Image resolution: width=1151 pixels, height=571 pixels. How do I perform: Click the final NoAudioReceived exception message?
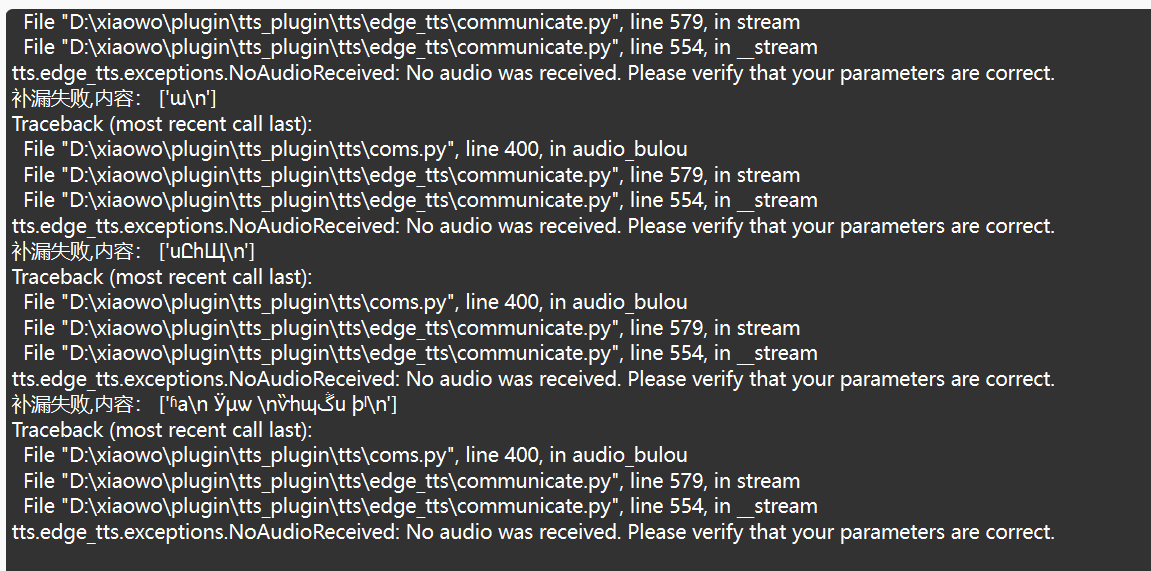tap(534, 532)
